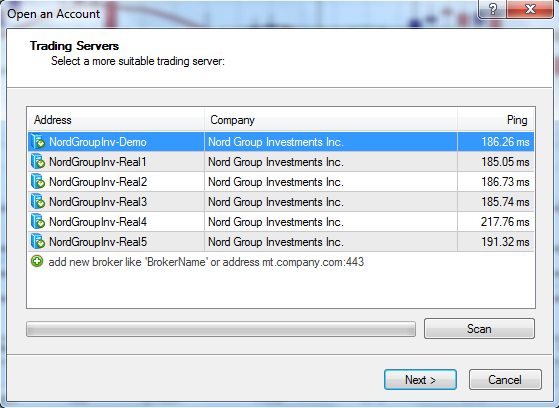Click the 217.76 ms ping value
Image resolution: width=559 pixels, height=408 pixels.
point(505,222)
